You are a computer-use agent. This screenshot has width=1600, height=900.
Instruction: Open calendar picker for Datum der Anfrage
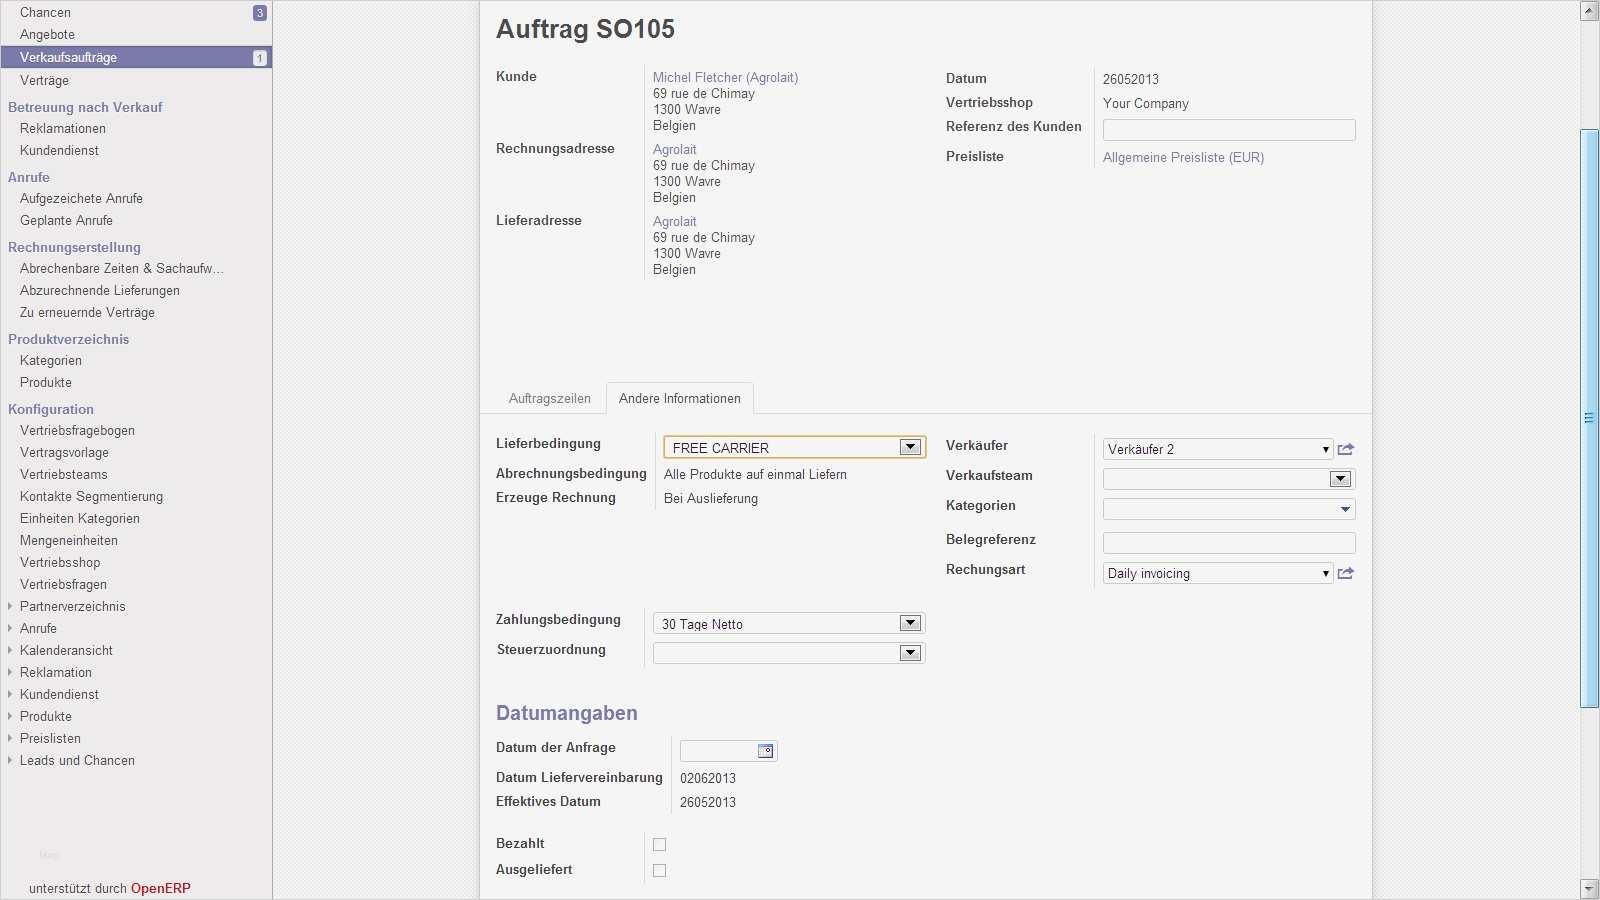point(765,751)
